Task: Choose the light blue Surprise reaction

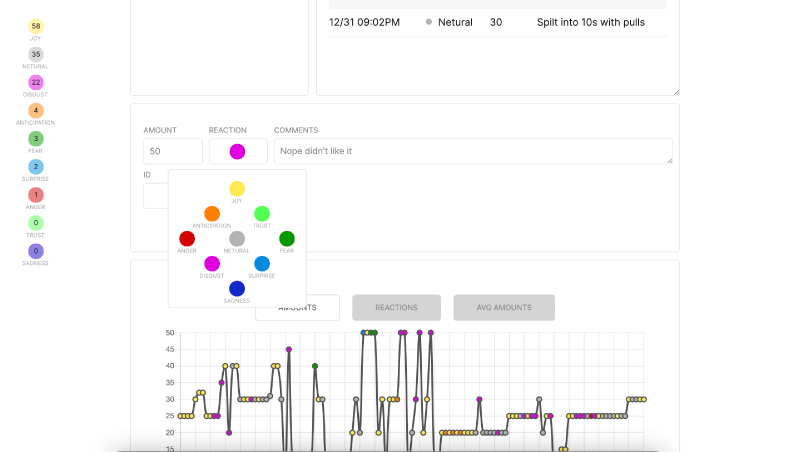Action: [262, 264]
